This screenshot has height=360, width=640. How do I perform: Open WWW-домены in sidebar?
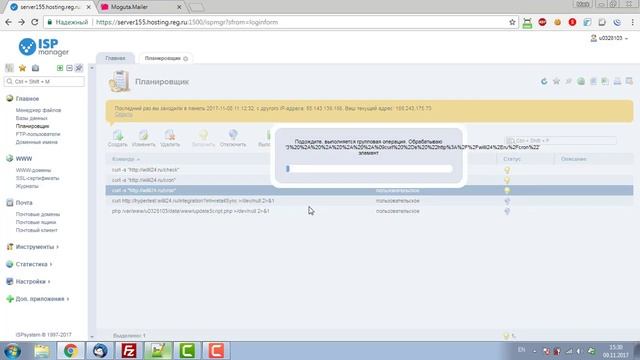33,170
